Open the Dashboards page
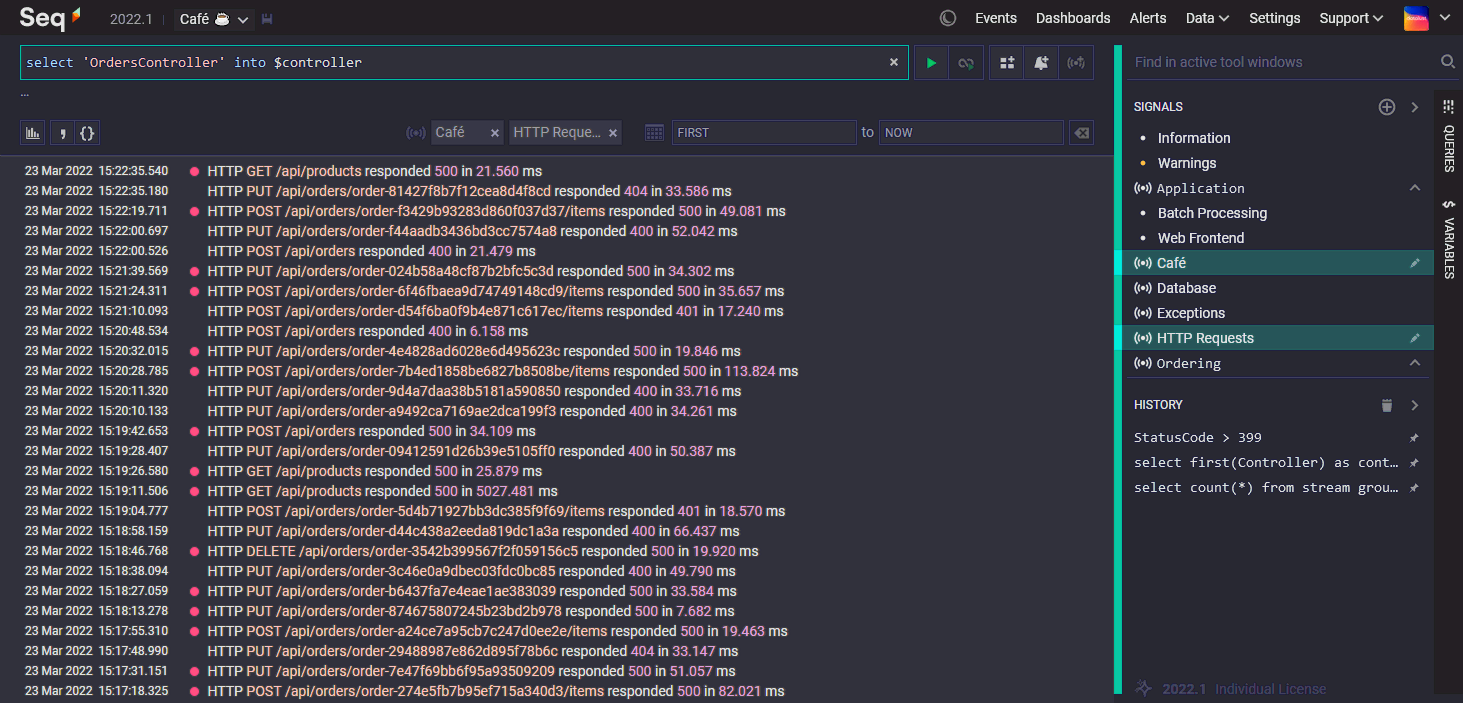Viewport: 1463px width, 703px height. 1073,18
